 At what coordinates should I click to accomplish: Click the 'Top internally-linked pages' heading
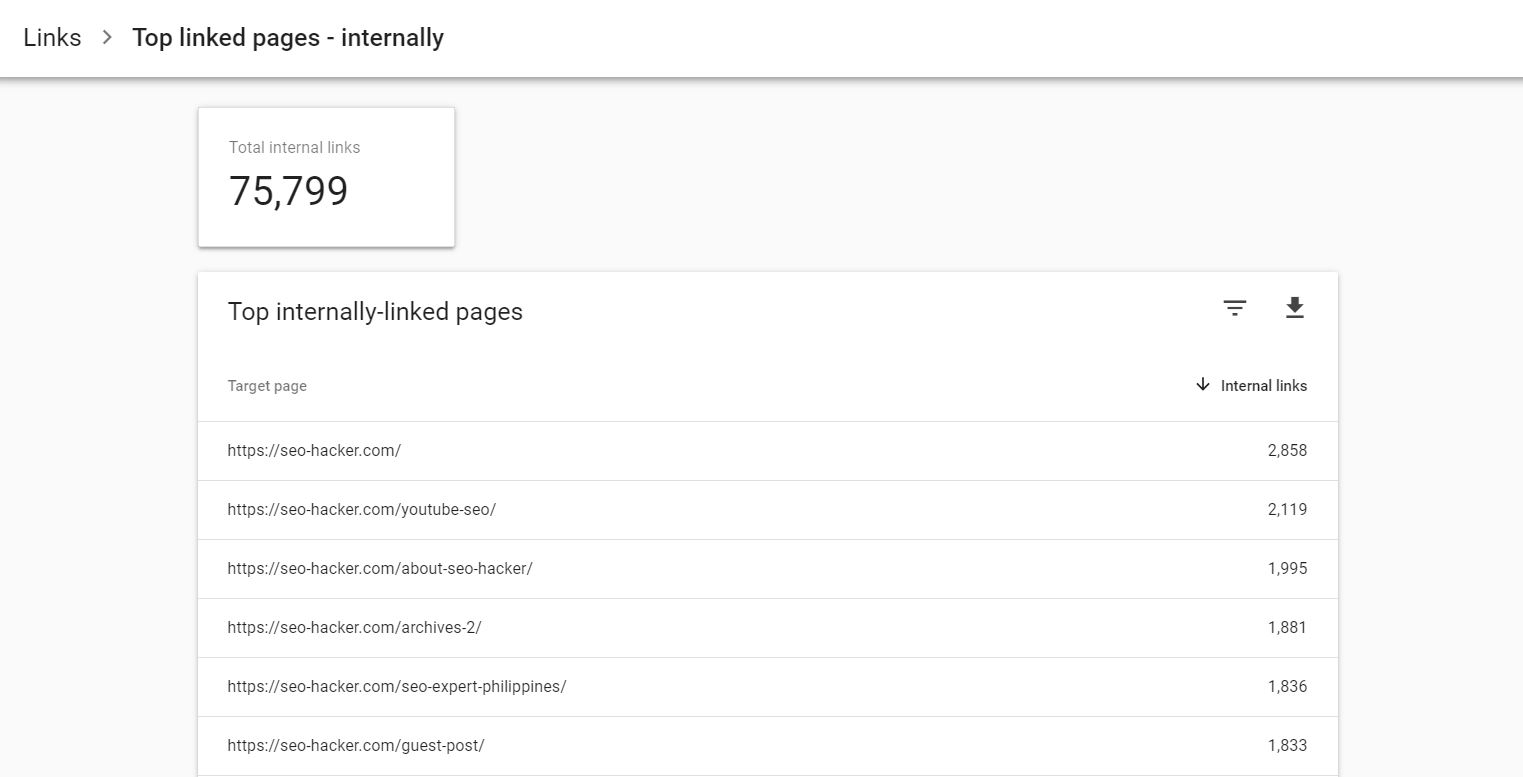375,312
